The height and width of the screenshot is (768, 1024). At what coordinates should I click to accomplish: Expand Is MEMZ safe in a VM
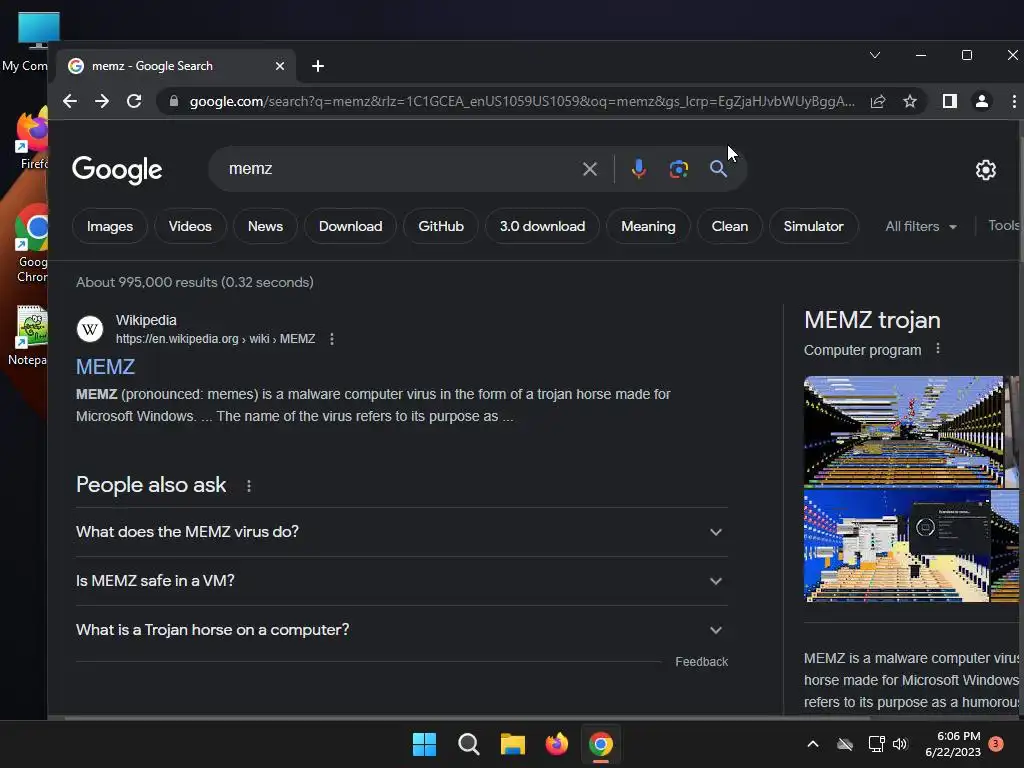coord(402,581)
